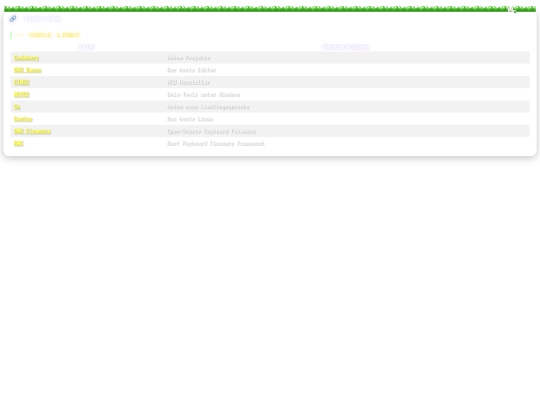This screenshot has height=405, width=540.
Task: Open the QMK Firmware link
Action: coord(32,131)
